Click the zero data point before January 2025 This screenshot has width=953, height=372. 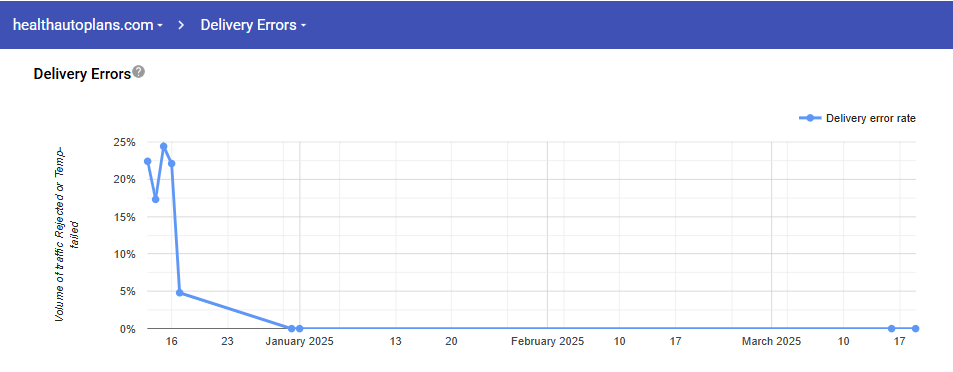[292, 328]
